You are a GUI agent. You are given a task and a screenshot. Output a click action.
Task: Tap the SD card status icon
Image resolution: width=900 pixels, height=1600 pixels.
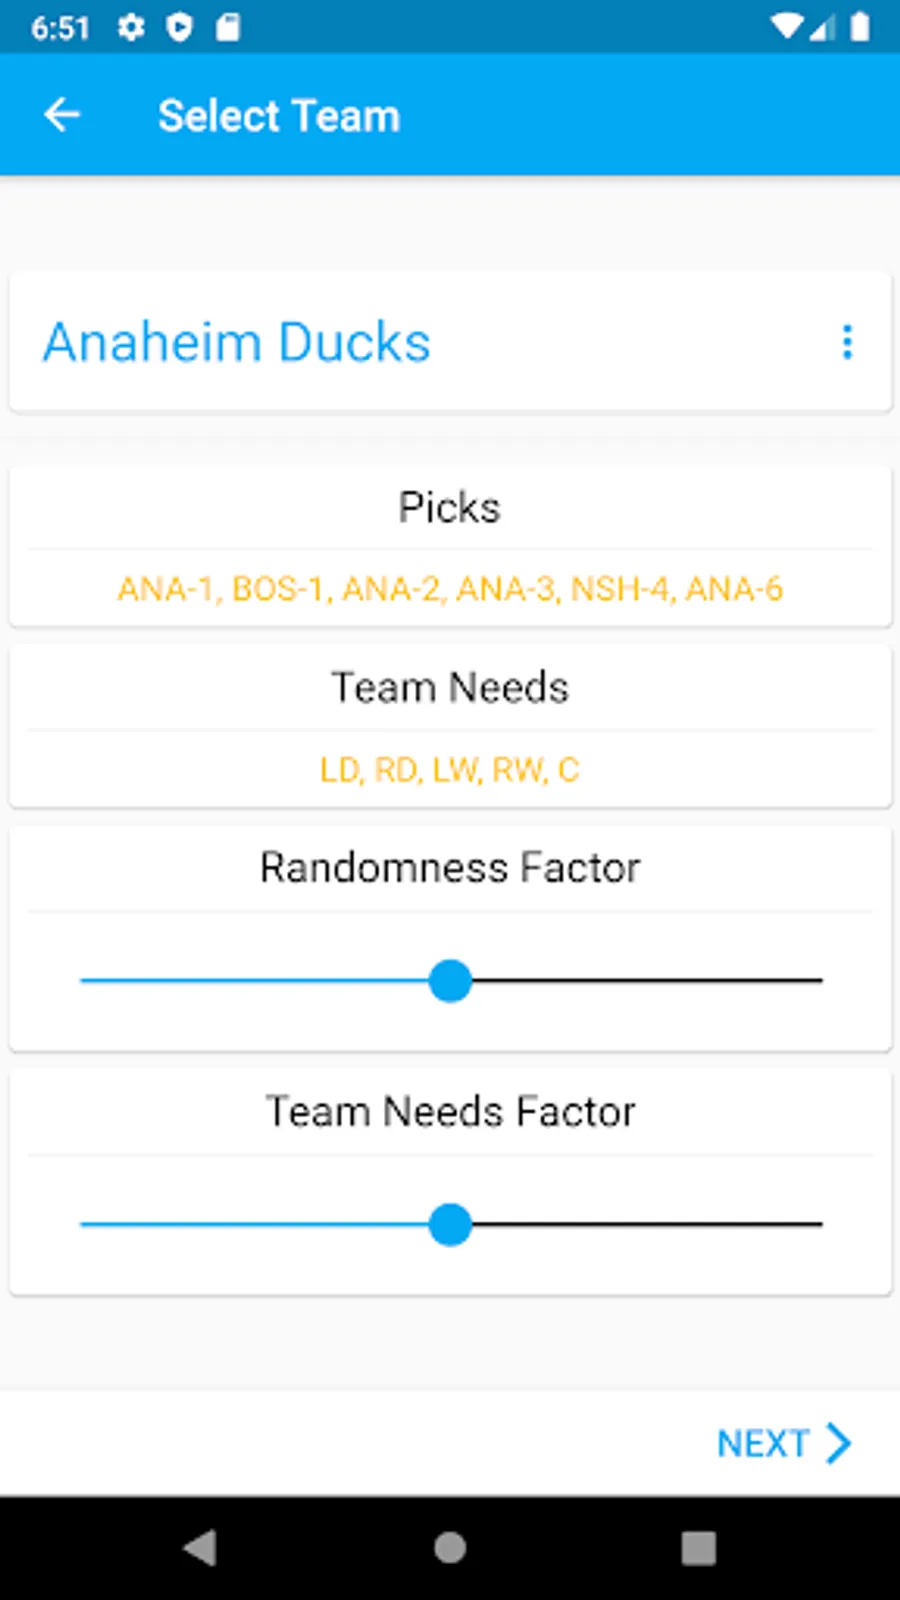[228, 27]
